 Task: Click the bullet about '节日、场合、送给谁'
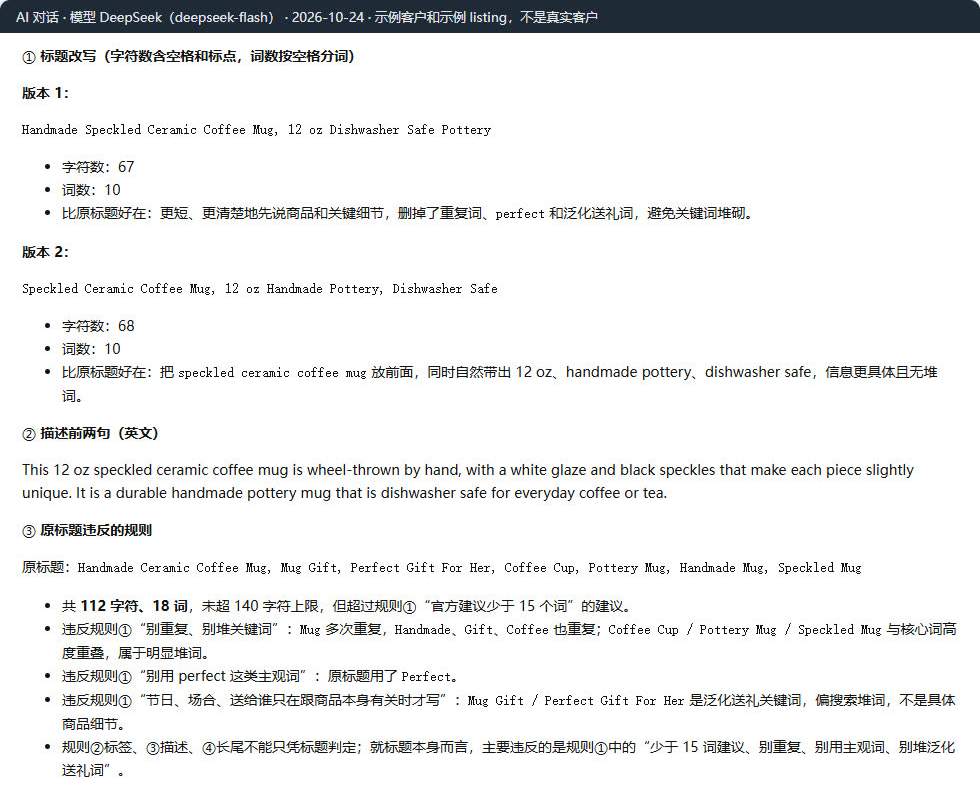tap(509, 711)
